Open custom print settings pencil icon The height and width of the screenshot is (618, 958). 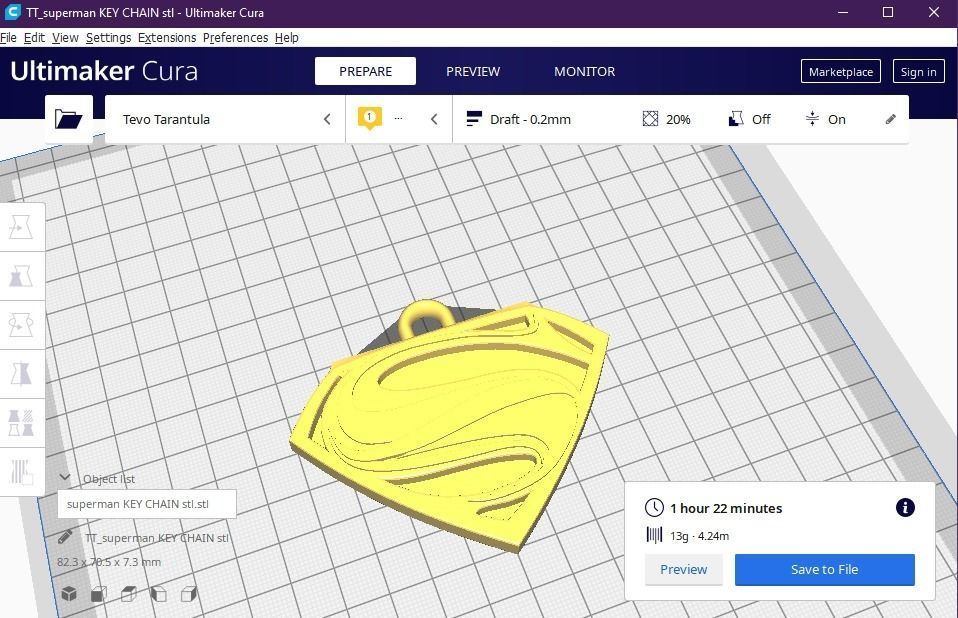click(890, 119)
